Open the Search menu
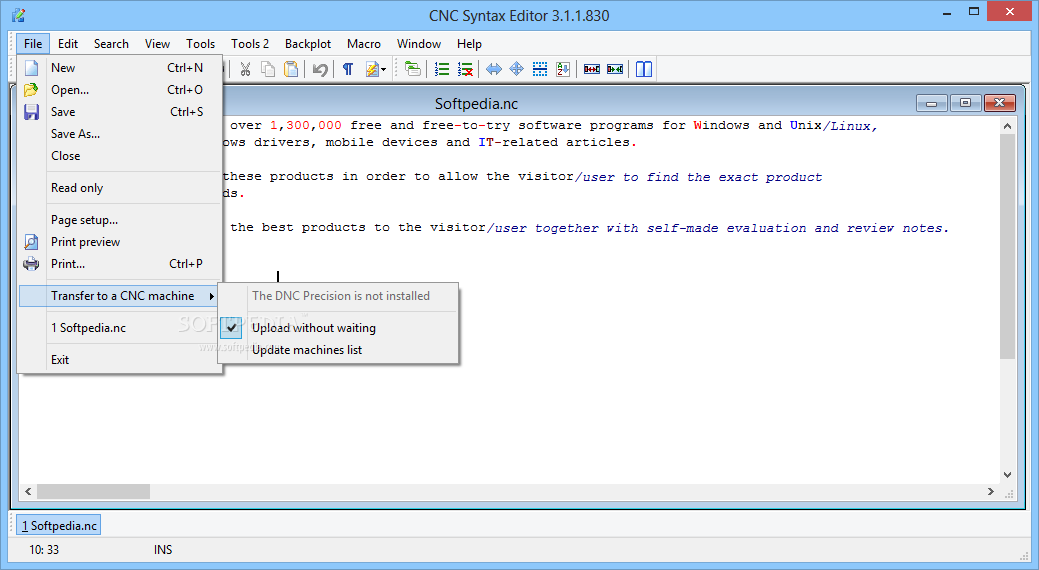Viewport: 1039px width, 570px height. 111,44
